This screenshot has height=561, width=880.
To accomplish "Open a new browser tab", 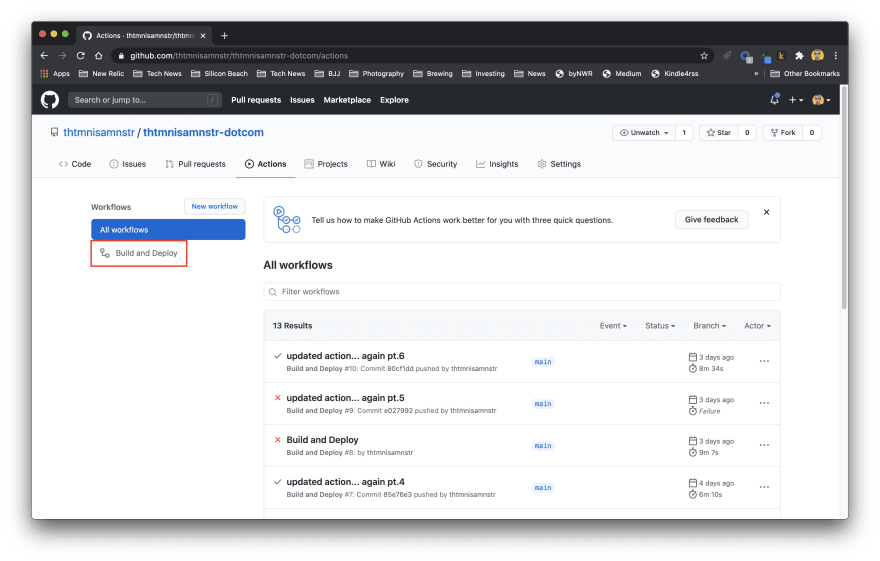I will [x=224, y=35].
